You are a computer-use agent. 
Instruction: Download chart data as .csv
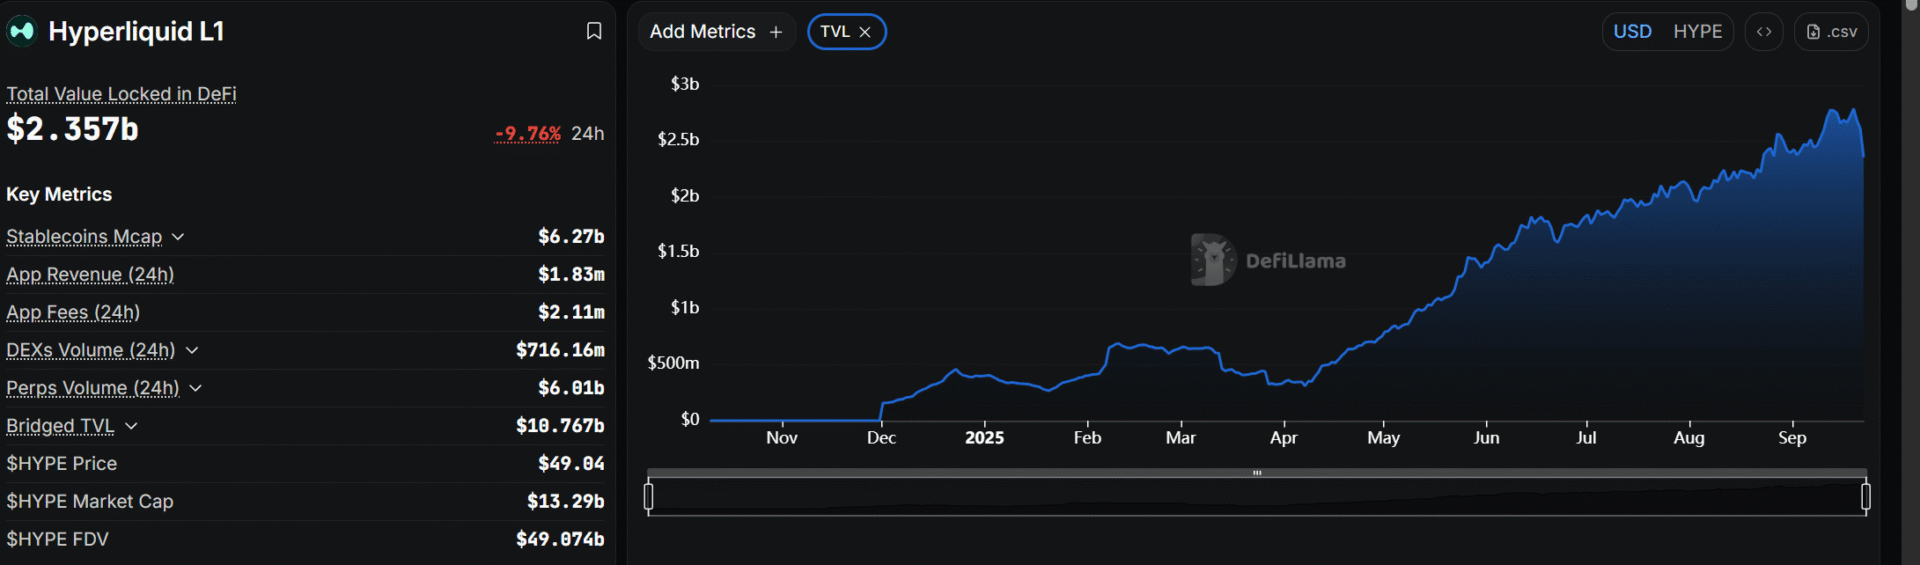(1831, 32)
